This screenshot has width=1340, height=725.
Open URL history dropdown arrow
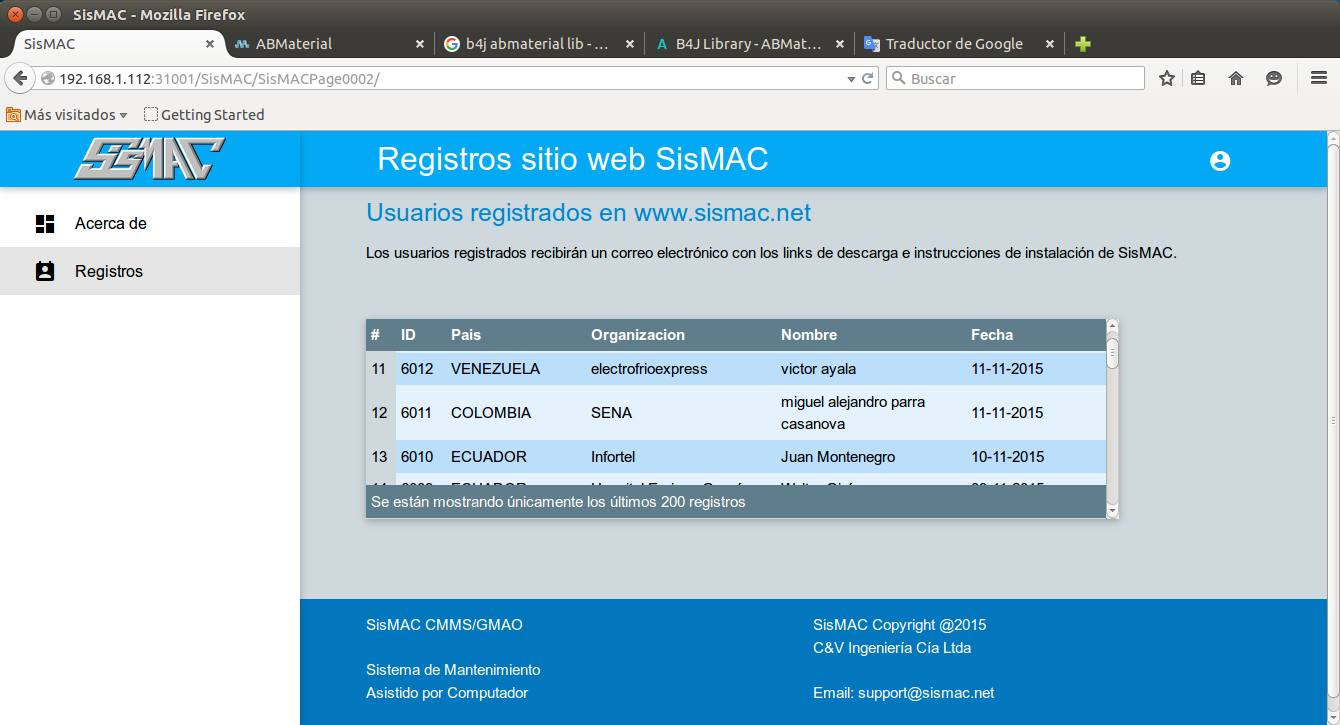point(851,79)
